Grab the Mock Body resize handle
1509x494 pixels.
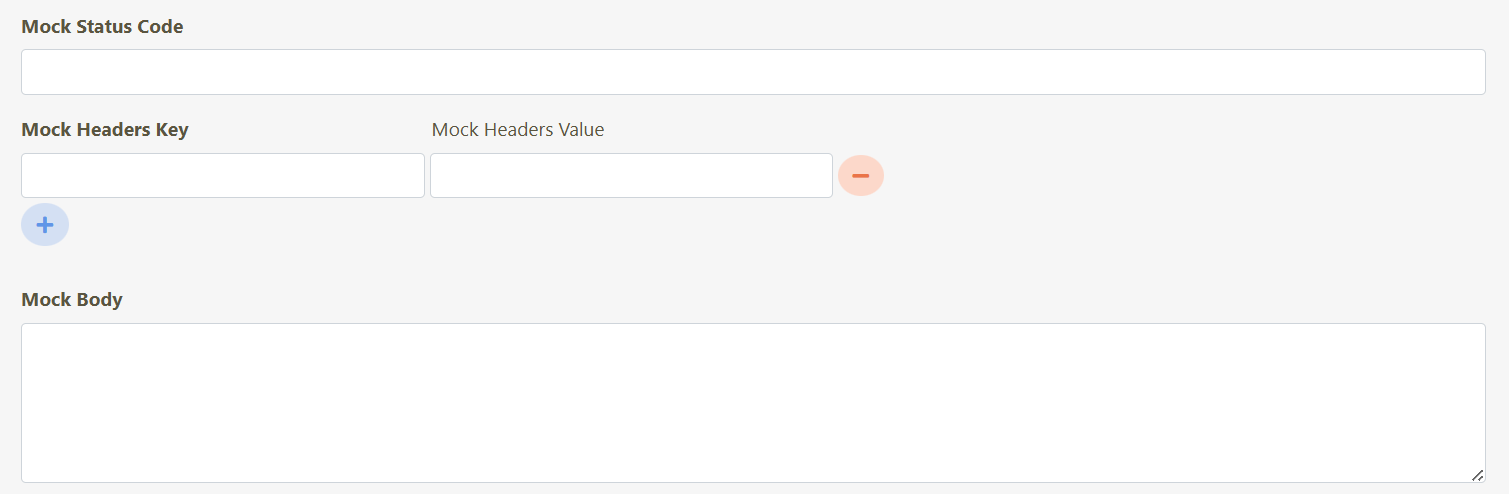[x=1477, y=475]
